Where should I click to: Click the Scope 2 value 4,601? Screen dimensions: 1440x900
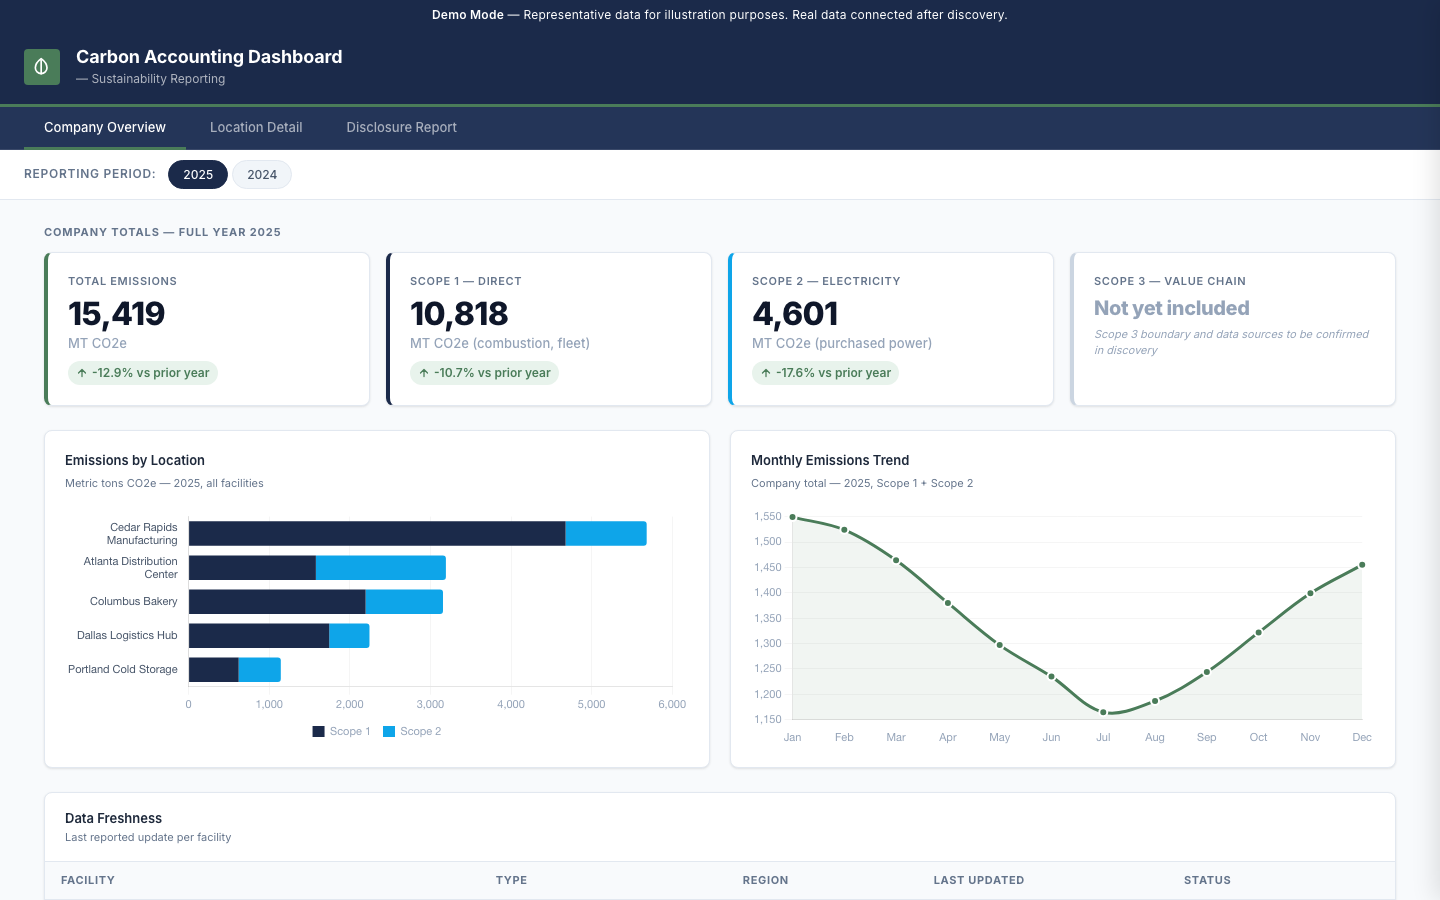click(x=795, y=314)
